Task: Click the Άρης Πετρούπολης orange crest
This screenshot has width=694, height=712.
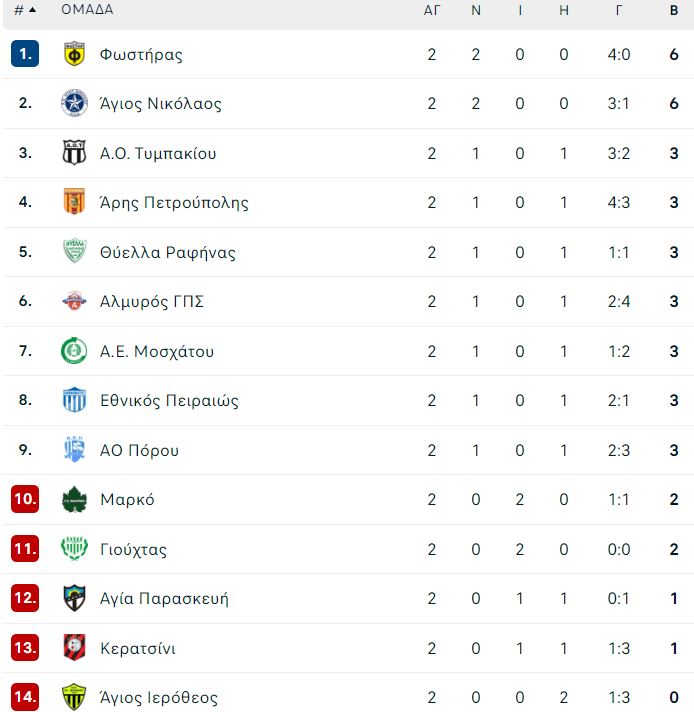Action: pyautogui.click(x=74, y=202)
